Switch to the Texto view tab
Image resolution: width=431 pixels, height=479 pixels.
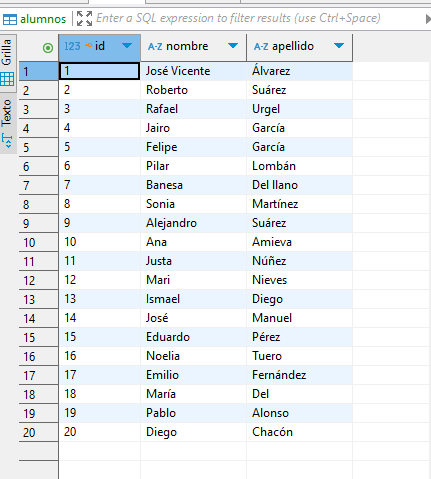click(7, 121)
